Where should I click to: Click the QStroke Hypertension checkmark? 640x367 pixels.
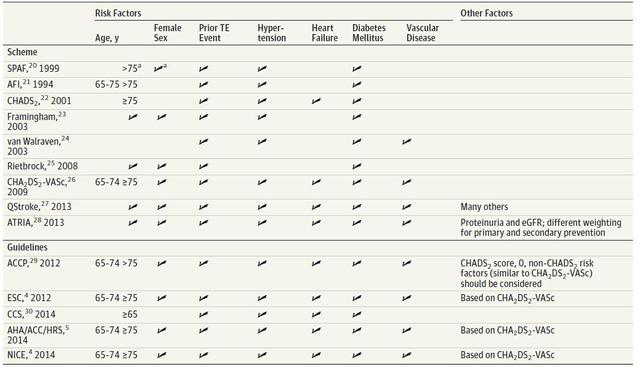coord(262,207)
